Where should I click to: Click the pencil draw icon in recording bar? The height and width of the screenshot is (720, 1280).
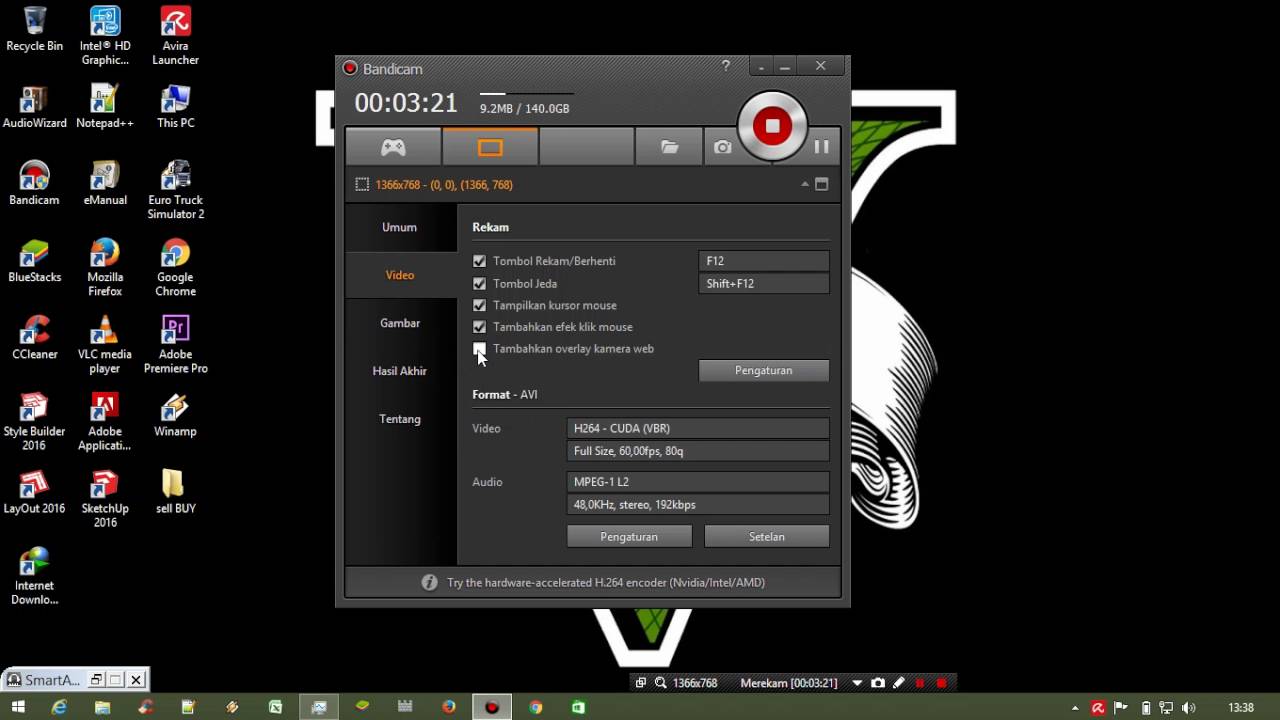898,683
